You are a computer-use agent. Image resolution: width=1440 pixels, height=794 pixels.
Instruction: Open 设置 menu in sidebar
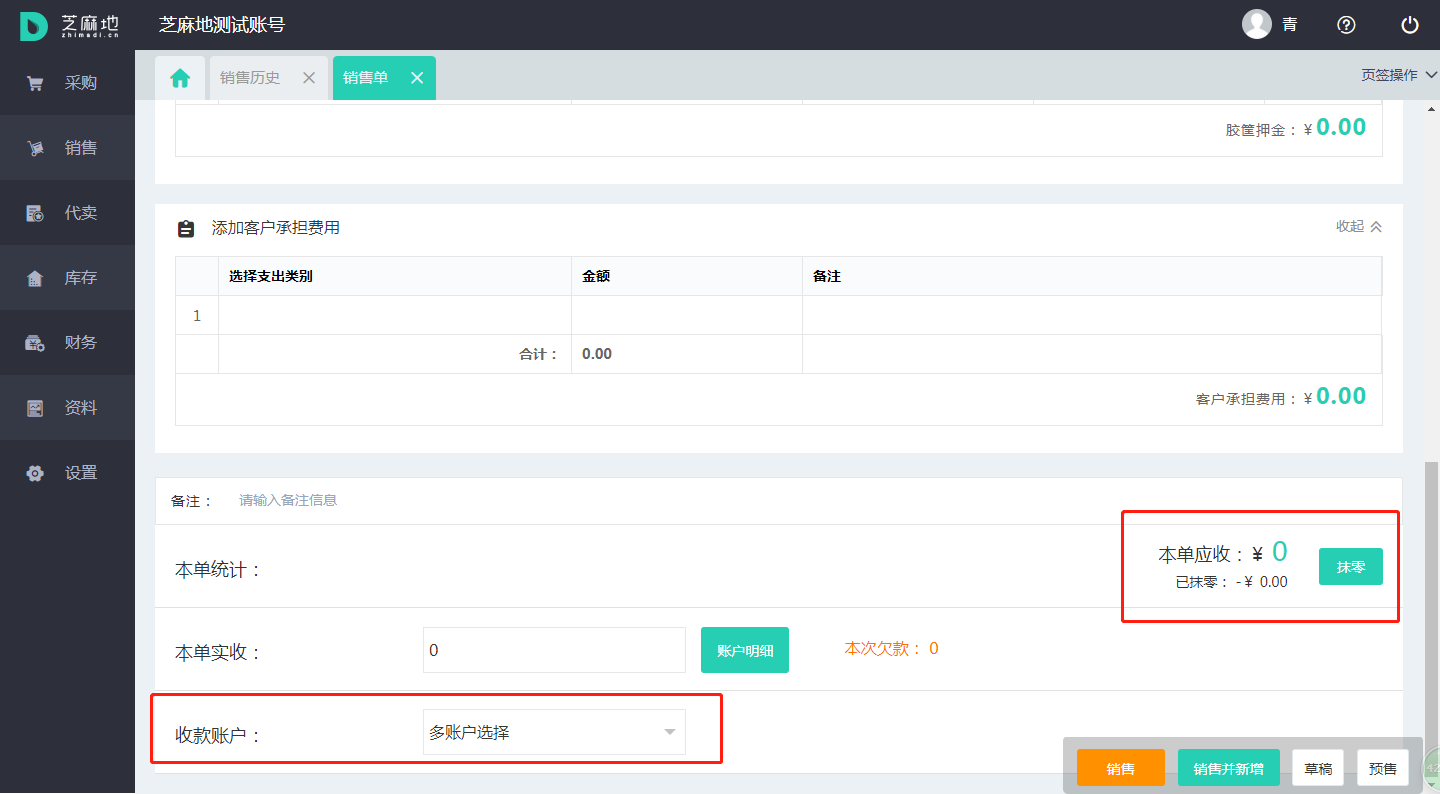pos(67,473)
